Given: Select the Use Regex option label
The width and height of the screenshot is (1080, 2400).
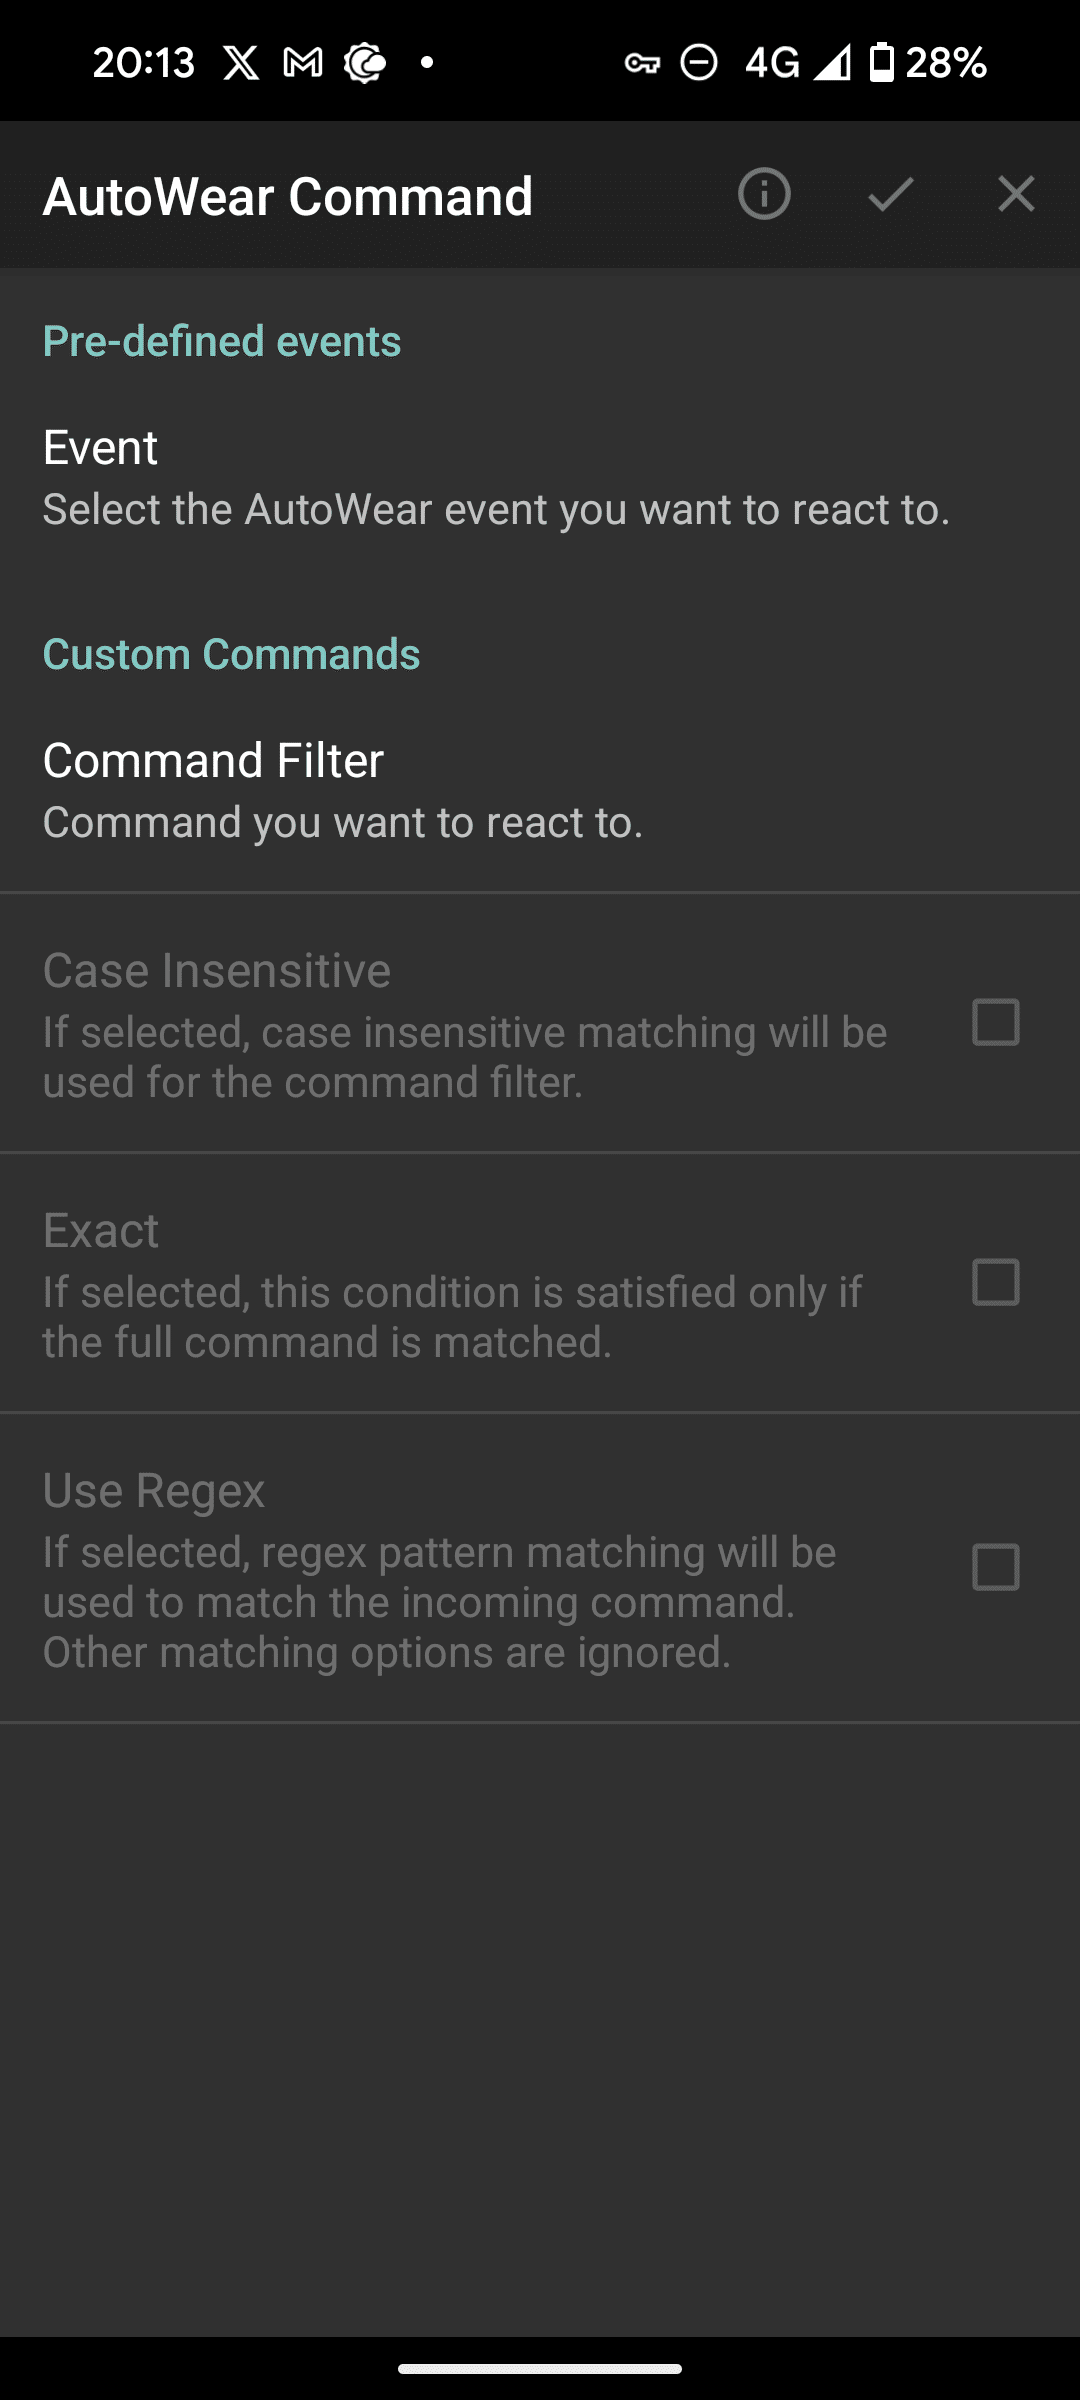Looking at the screenshot, I should pos(154,1490).
